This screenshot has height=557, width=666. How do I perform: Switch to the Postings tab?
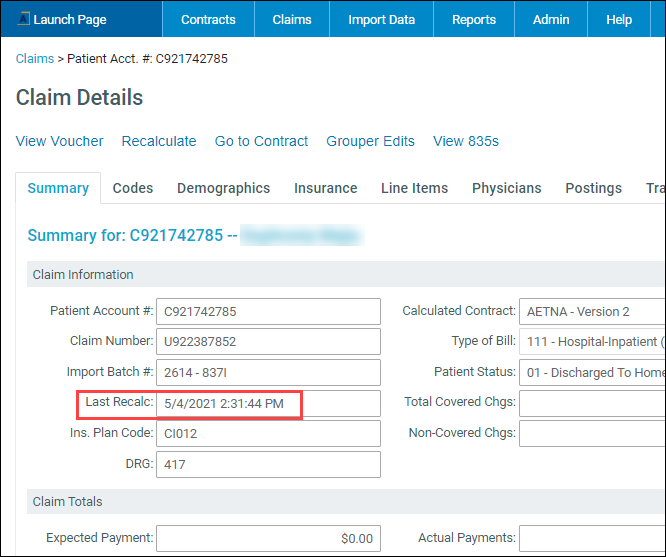click(x=594, y=188)
